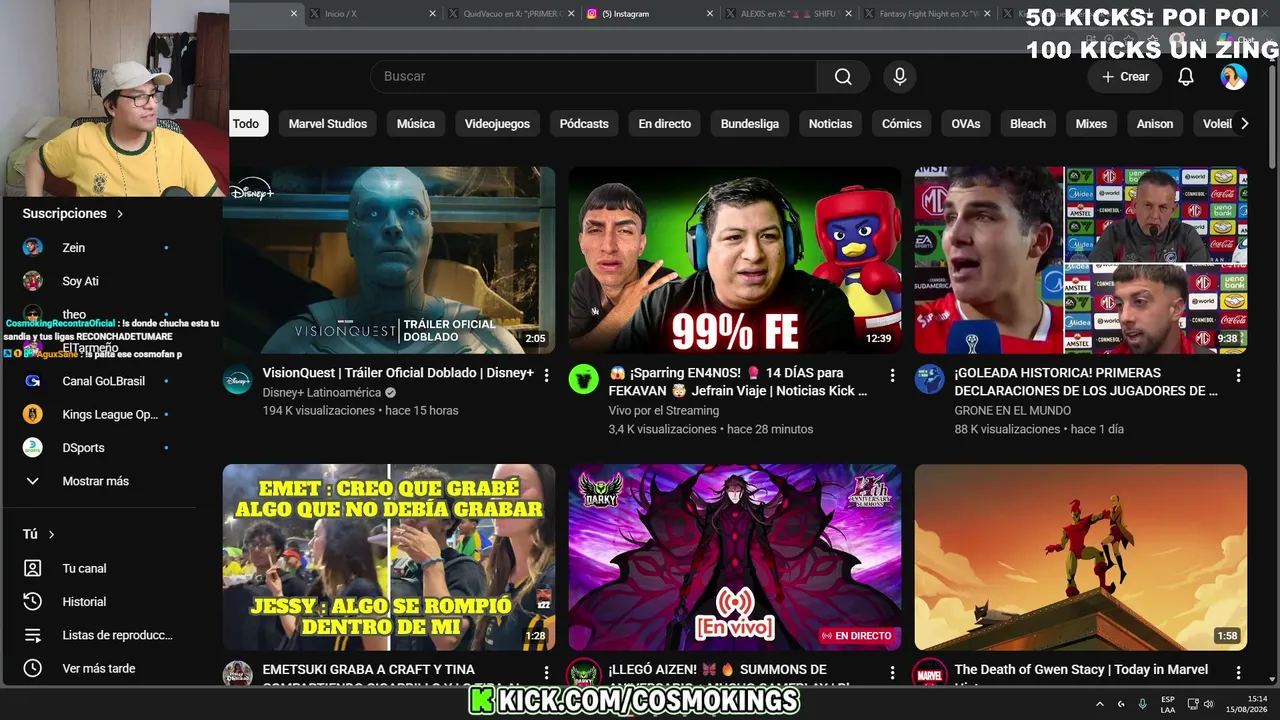The width and height of the screenshot is (1280, 720).
Task: Open the network icon in system tray
Action: 1193,704
